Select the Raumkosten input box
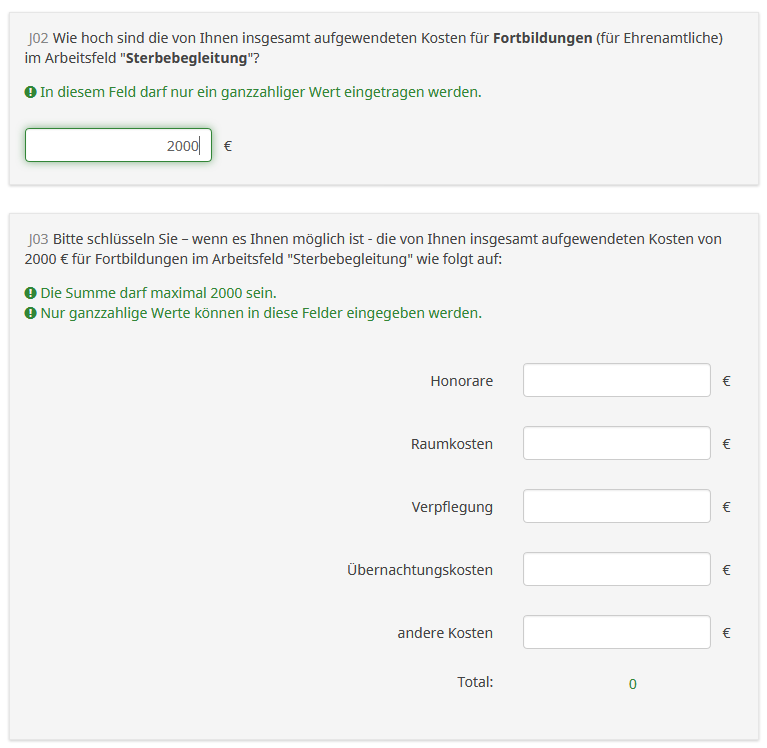The image size is (767, 748). 616,443
